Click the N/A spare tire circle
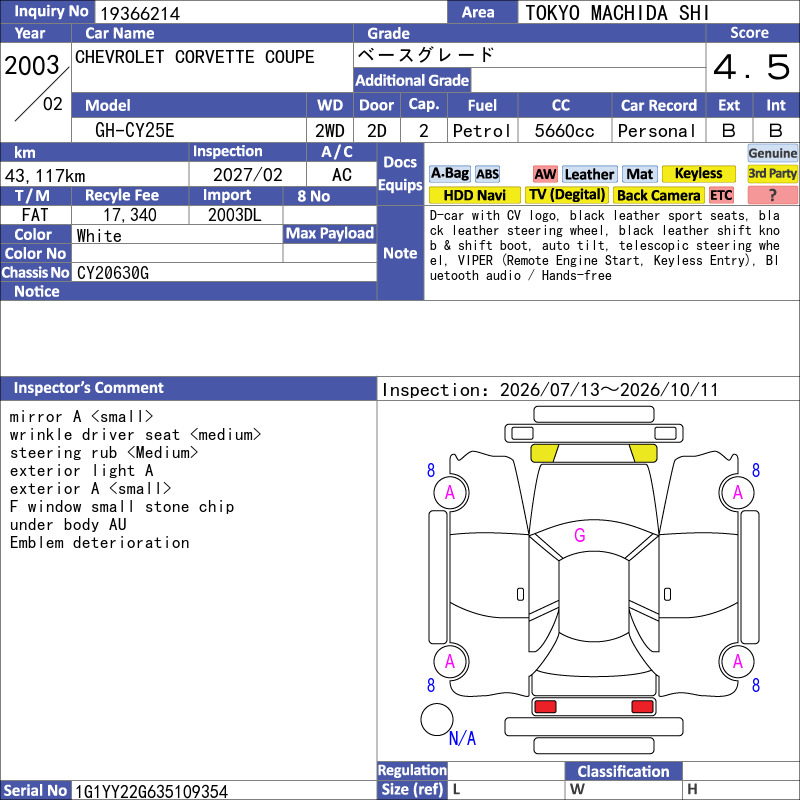Image resolution: width=800 pixels, height=800 pixels. [437, 719]
